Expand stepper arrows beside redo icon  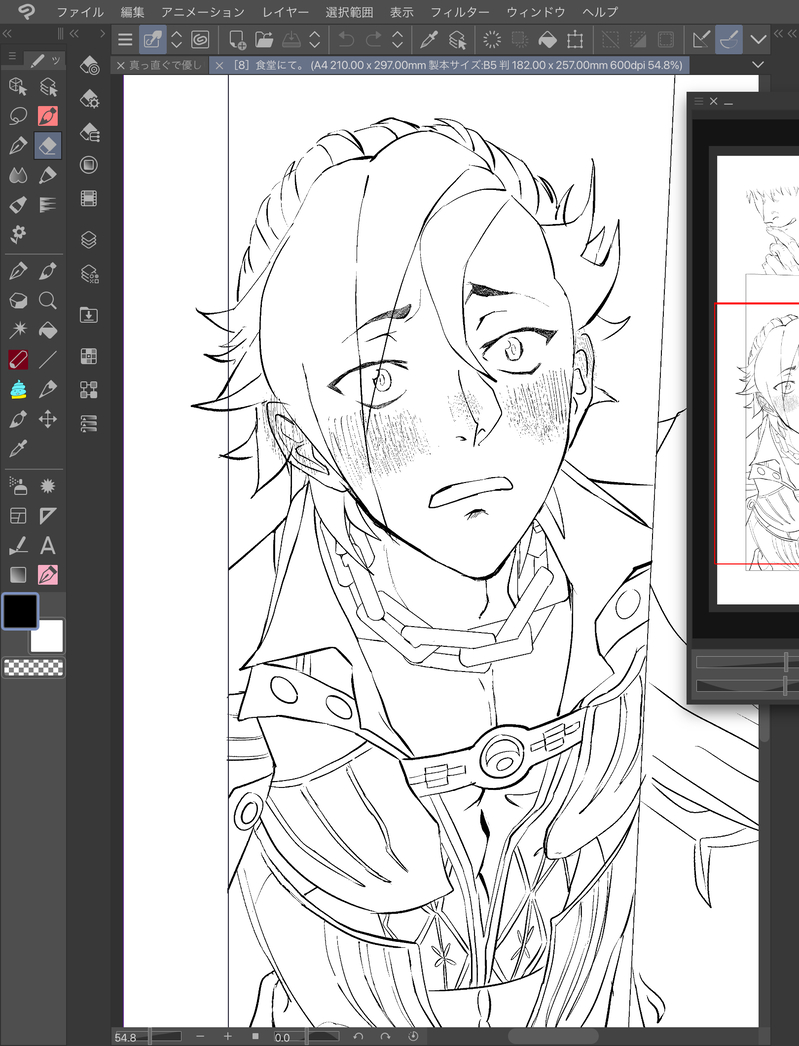point(397,39)
